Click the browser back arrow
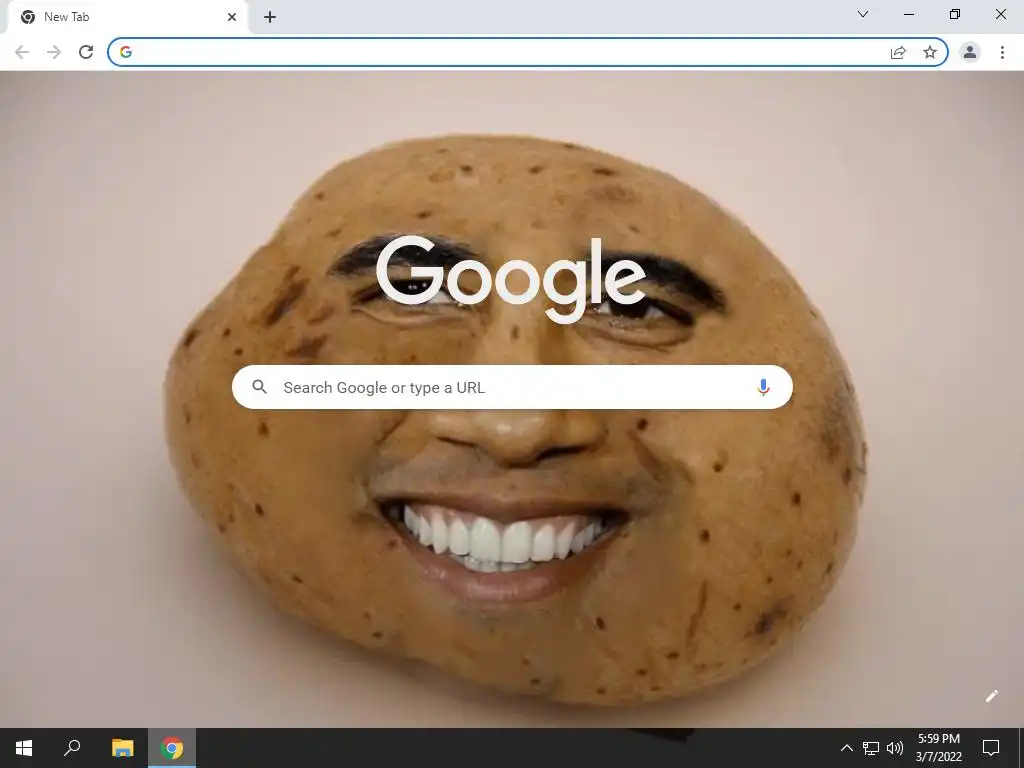The height and width of the screenshot is (768, 1024). pos(22,52)
